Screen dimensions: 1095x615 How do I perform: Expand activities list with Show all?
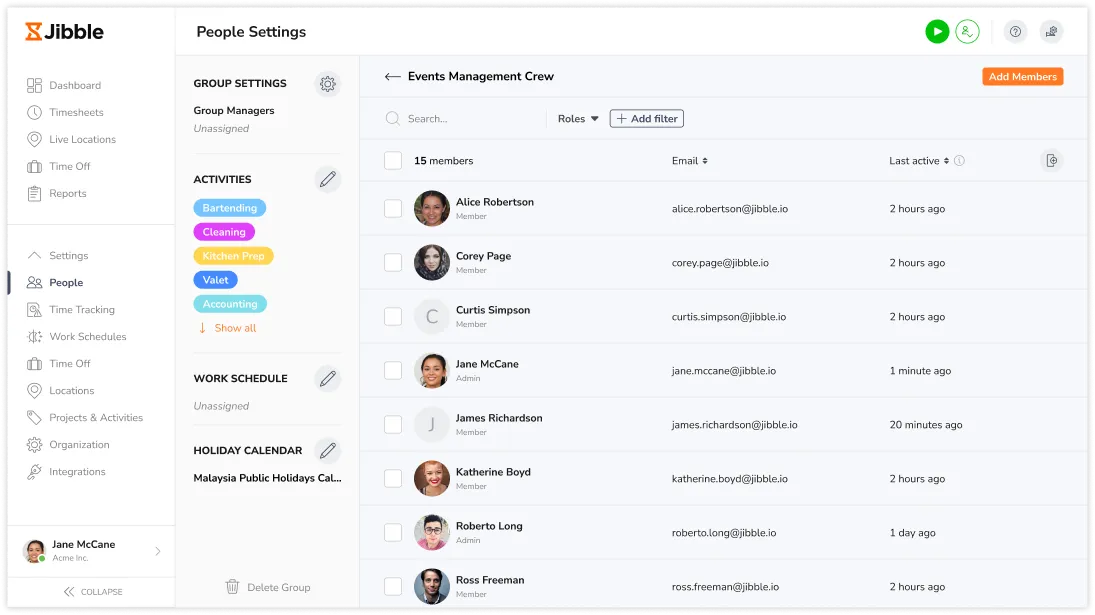[x=234, y=328]
